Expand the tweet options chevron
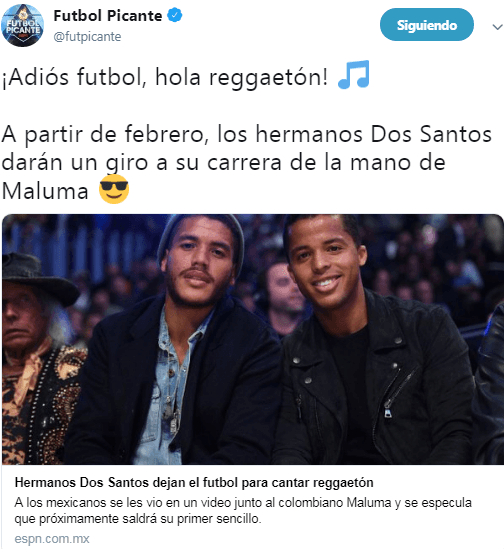Image resolution: width=504 pixels, height=549 pixels. click(x=497, y=27)
